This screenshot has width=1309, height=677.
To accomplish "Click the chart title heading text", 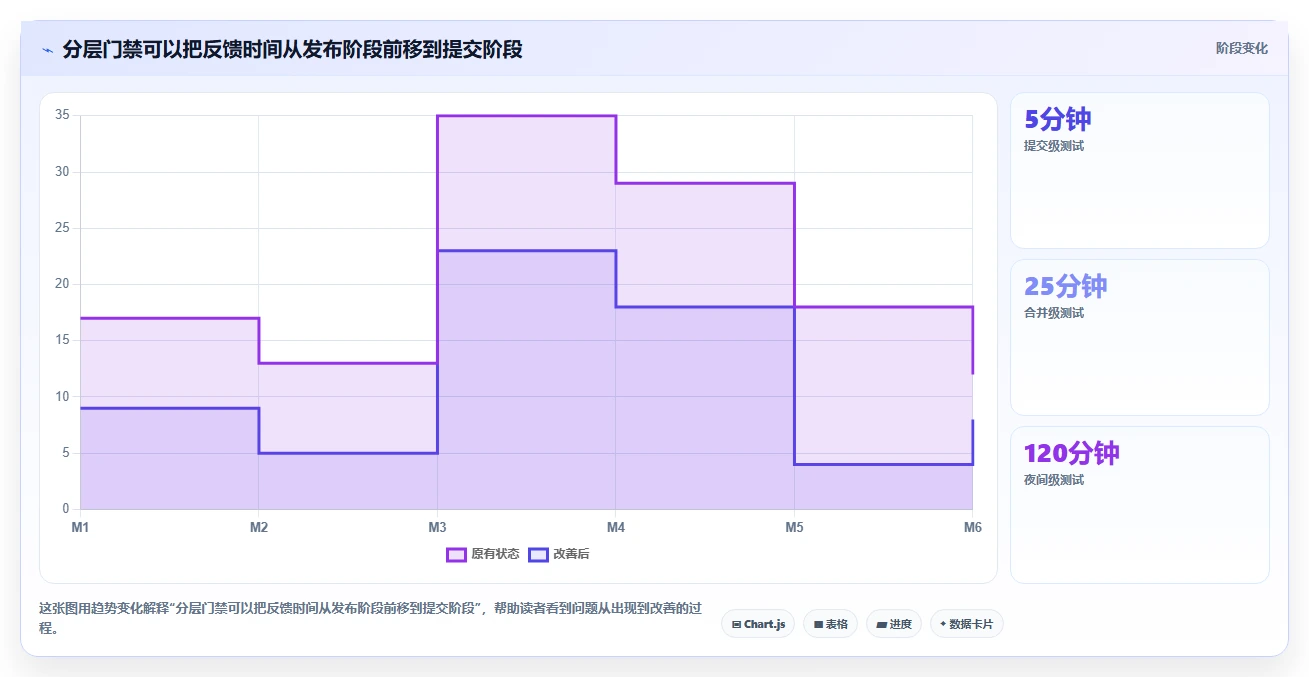I will [x=292, y=49].
